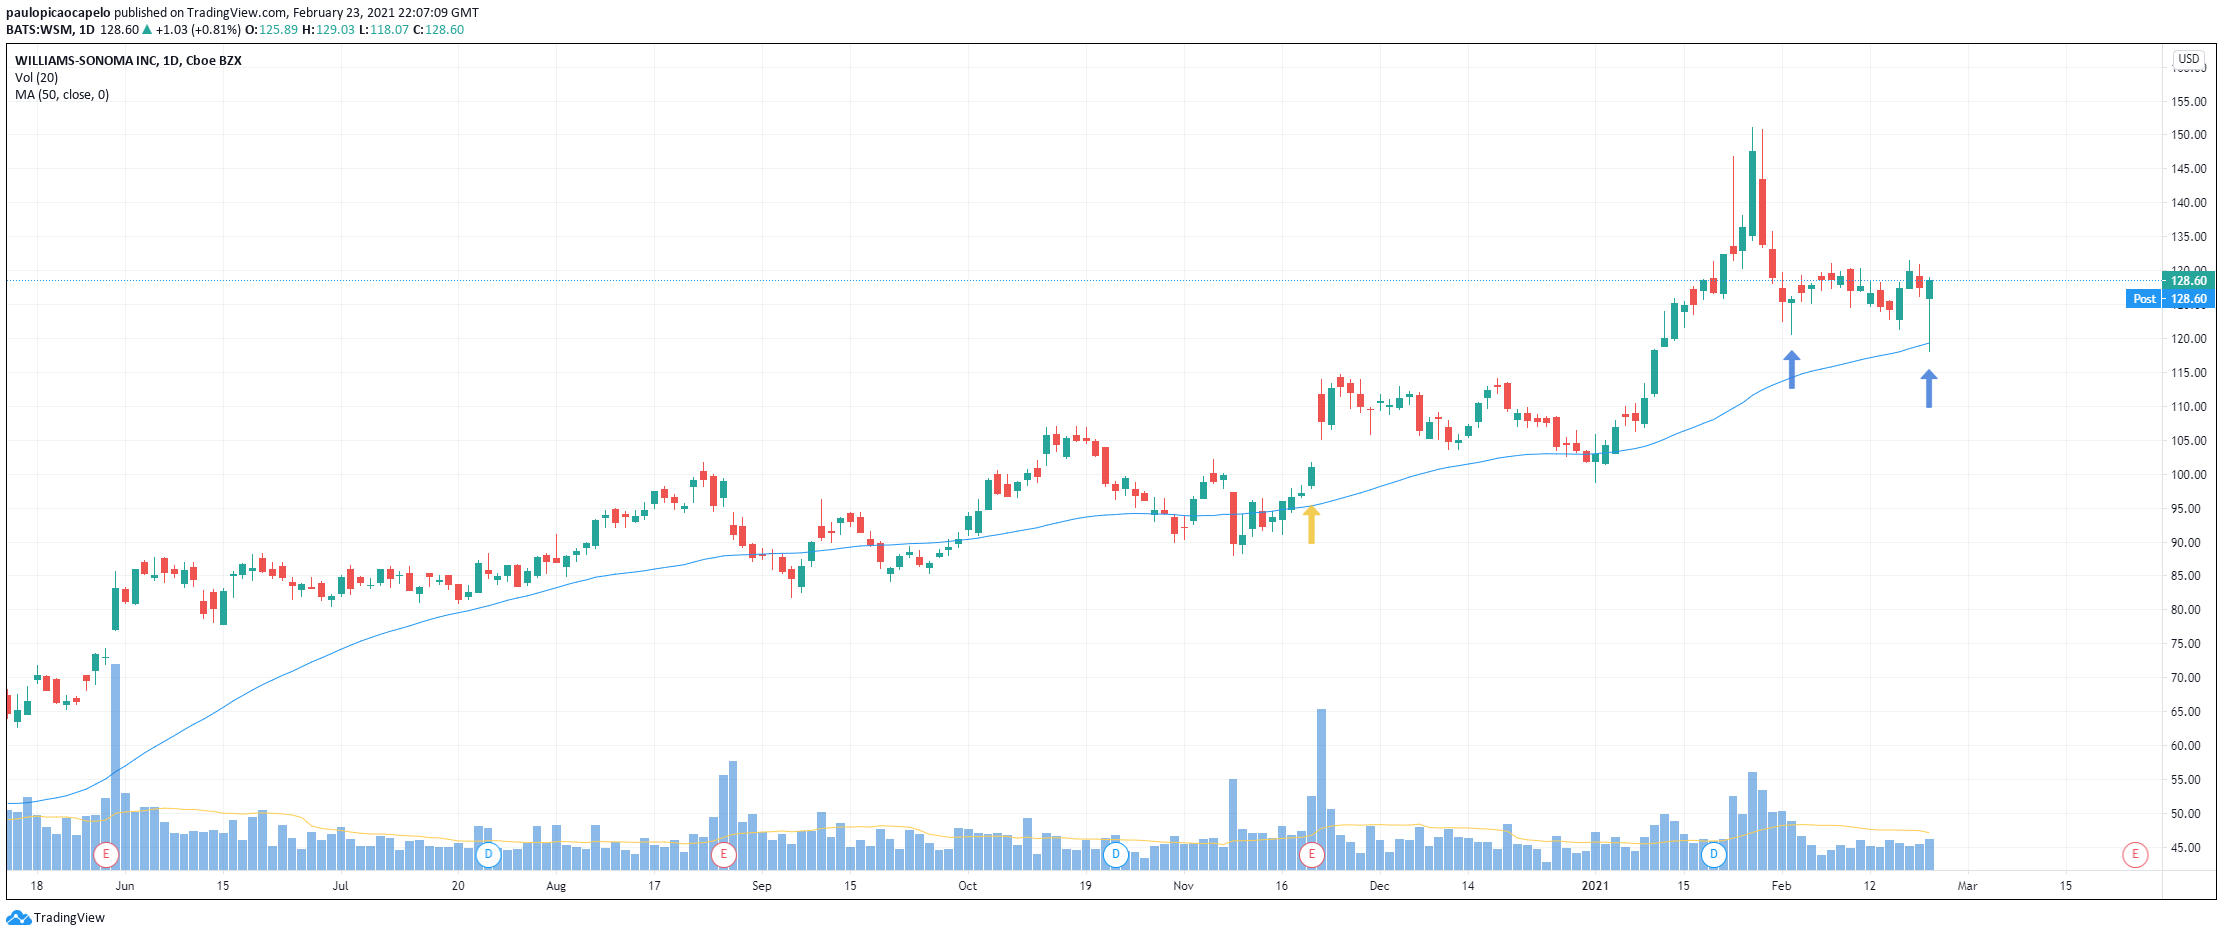2223x936 pixels.
Task: Open the upcoming earnings marker past Mar
Action: 2135,855
